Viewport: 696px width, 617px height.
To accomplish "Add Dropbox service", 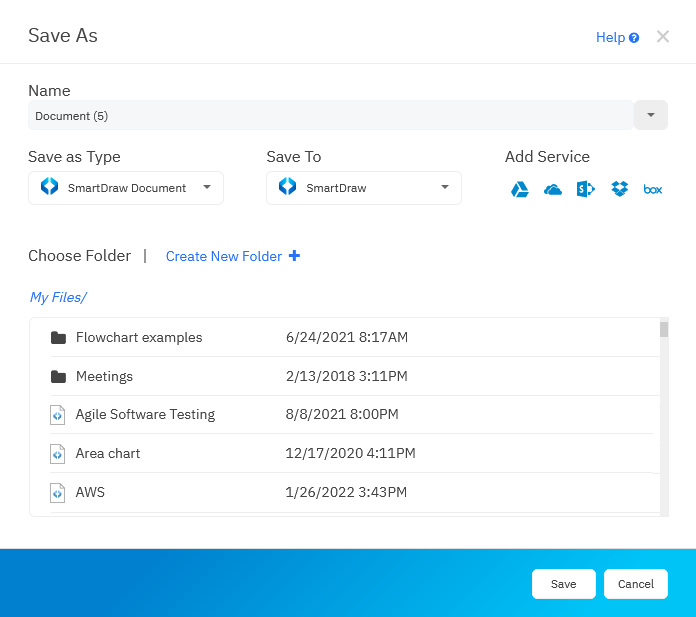I will coord(620,189).
